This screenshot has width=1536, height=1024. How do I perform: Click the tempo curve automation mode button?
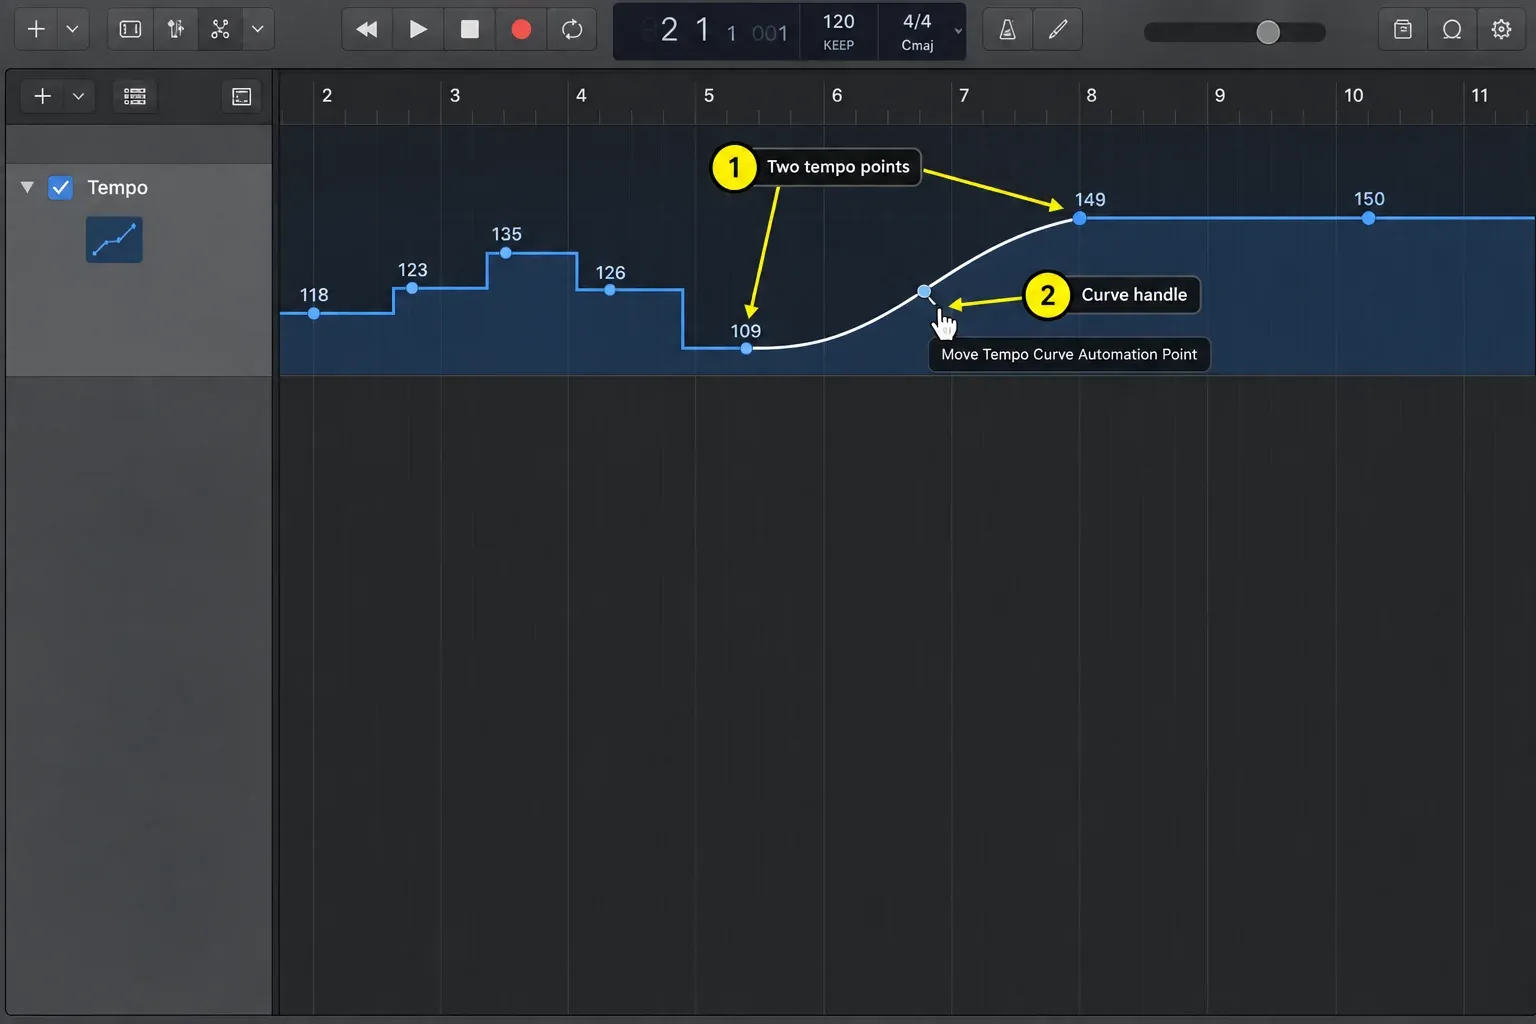(114, 240)
